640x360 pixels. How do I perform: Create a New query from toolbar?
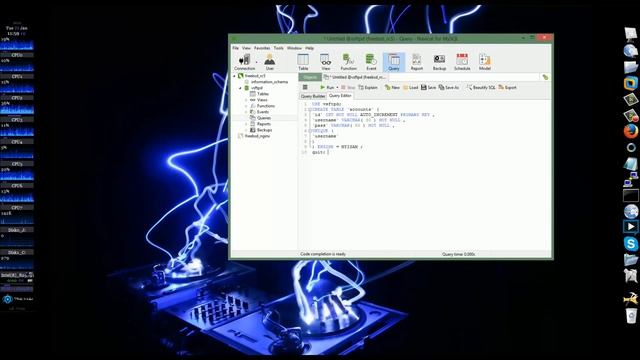(x=392, y=87)
